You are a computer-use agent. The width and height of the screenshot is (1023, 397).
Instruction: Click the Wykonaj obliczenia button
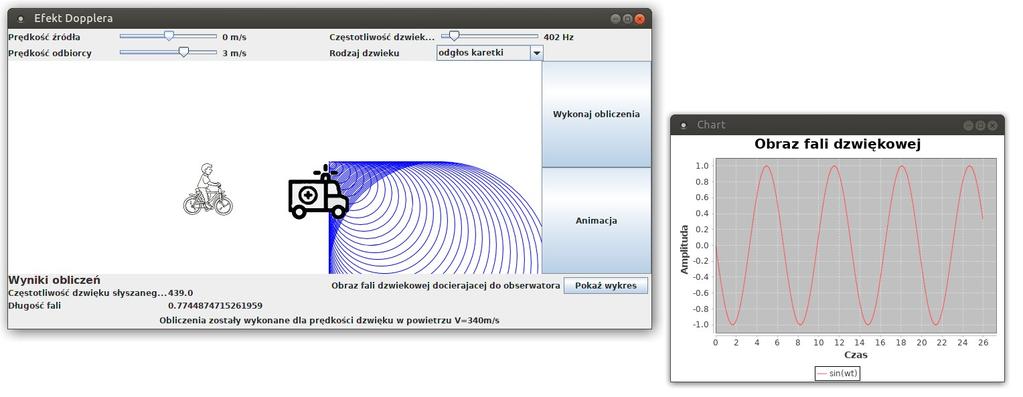596,114
